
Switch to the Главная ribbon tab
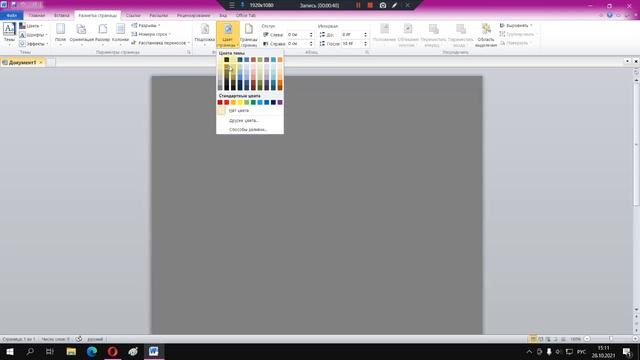[x=37, y=16]
